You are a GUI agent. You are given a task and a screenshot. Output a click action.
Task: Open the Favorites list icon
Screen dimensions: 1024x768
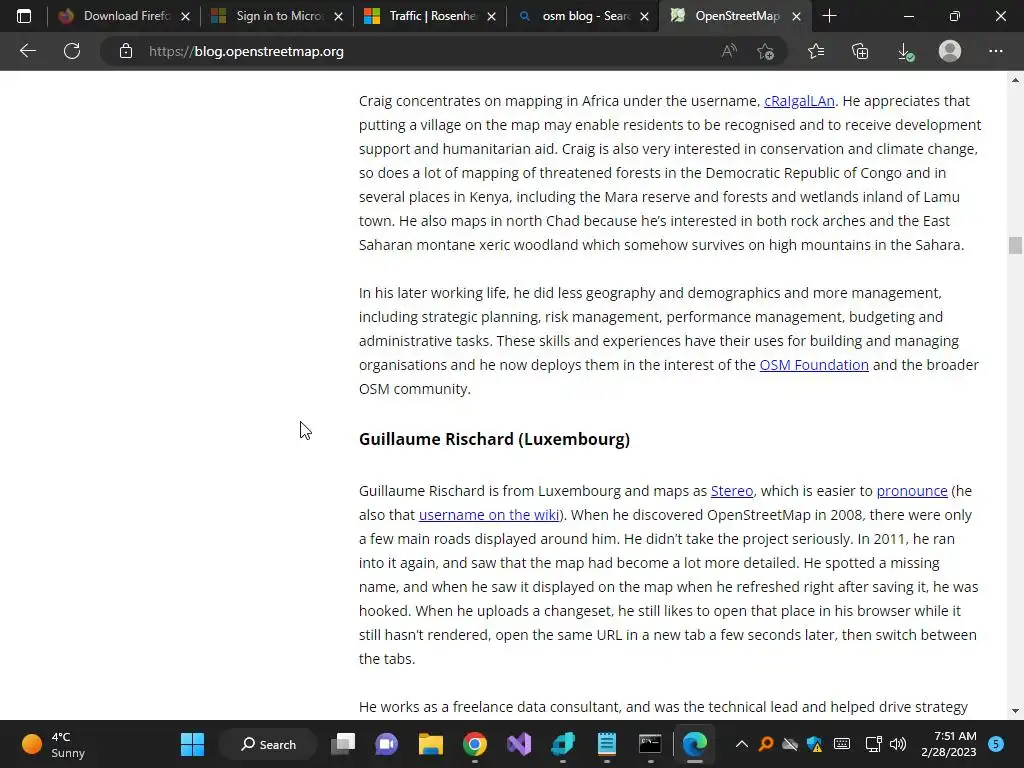(x=816, y=51)
